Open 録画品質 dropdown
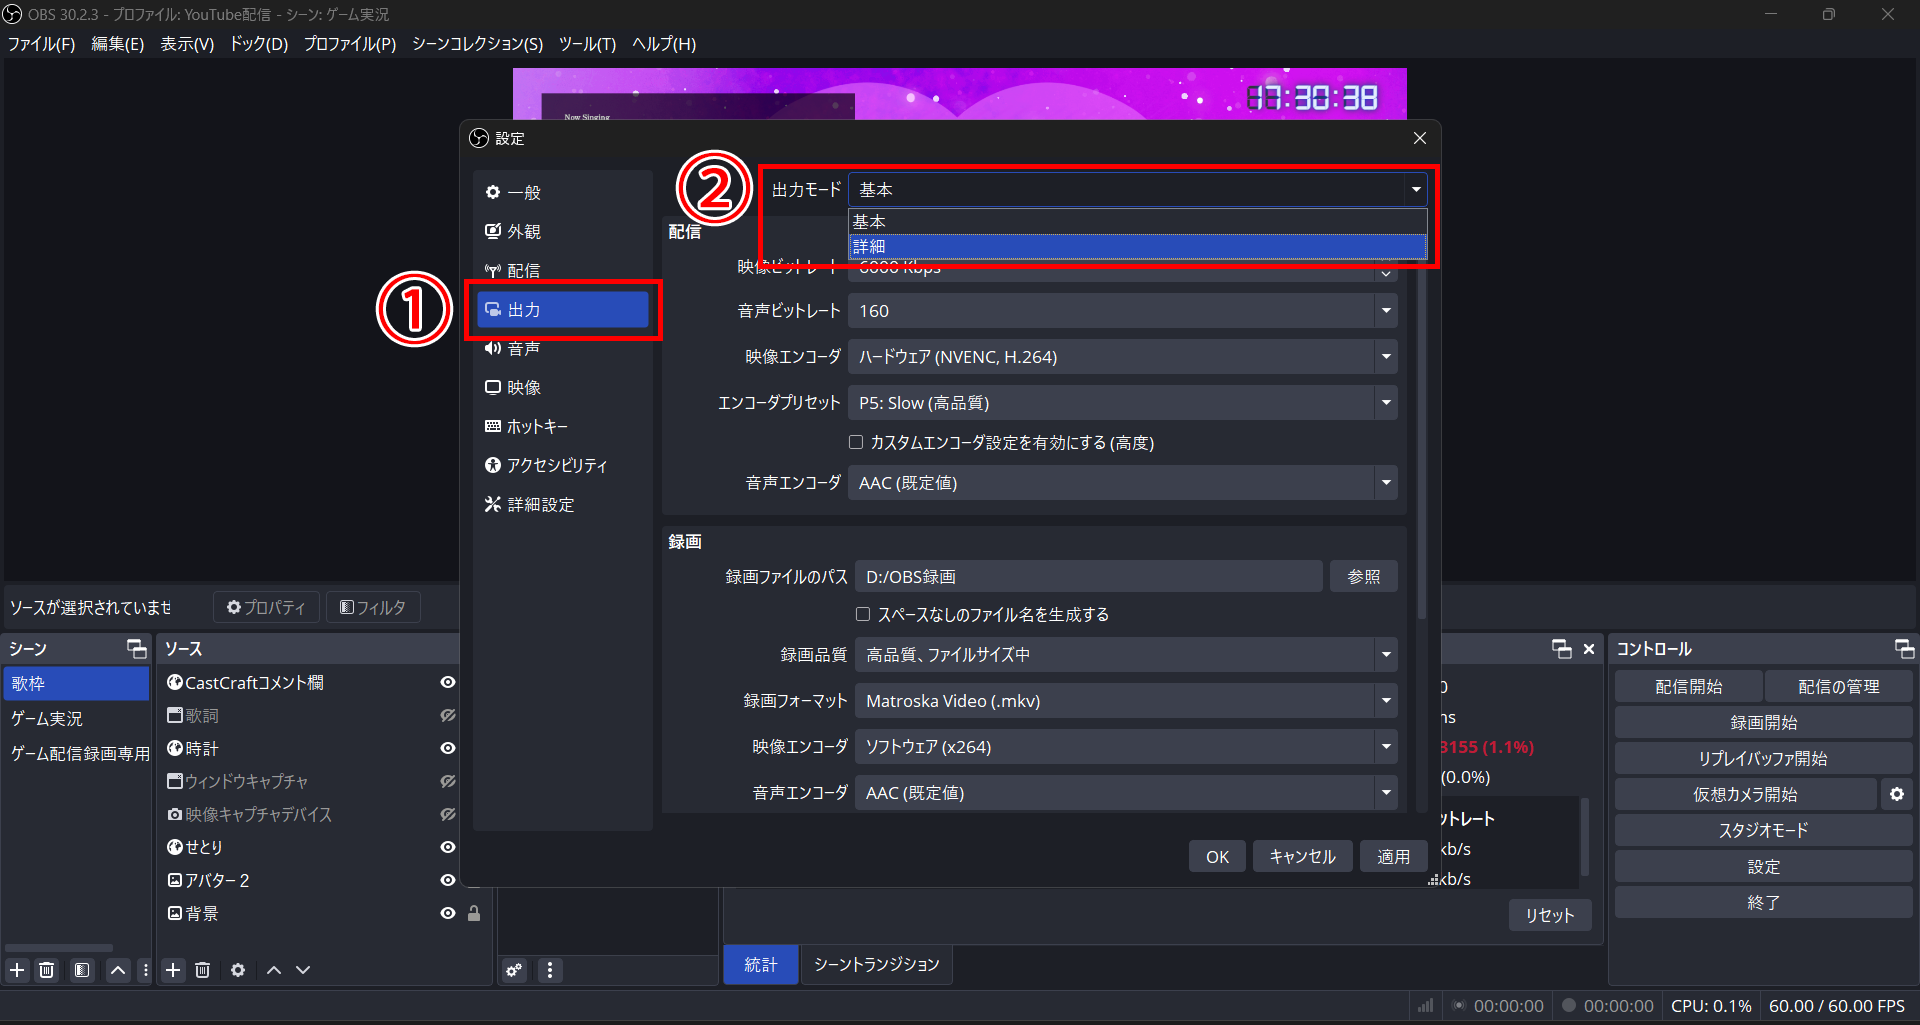The width and height of the screenshot is (1920, 1025). (x=1126, y=655)
